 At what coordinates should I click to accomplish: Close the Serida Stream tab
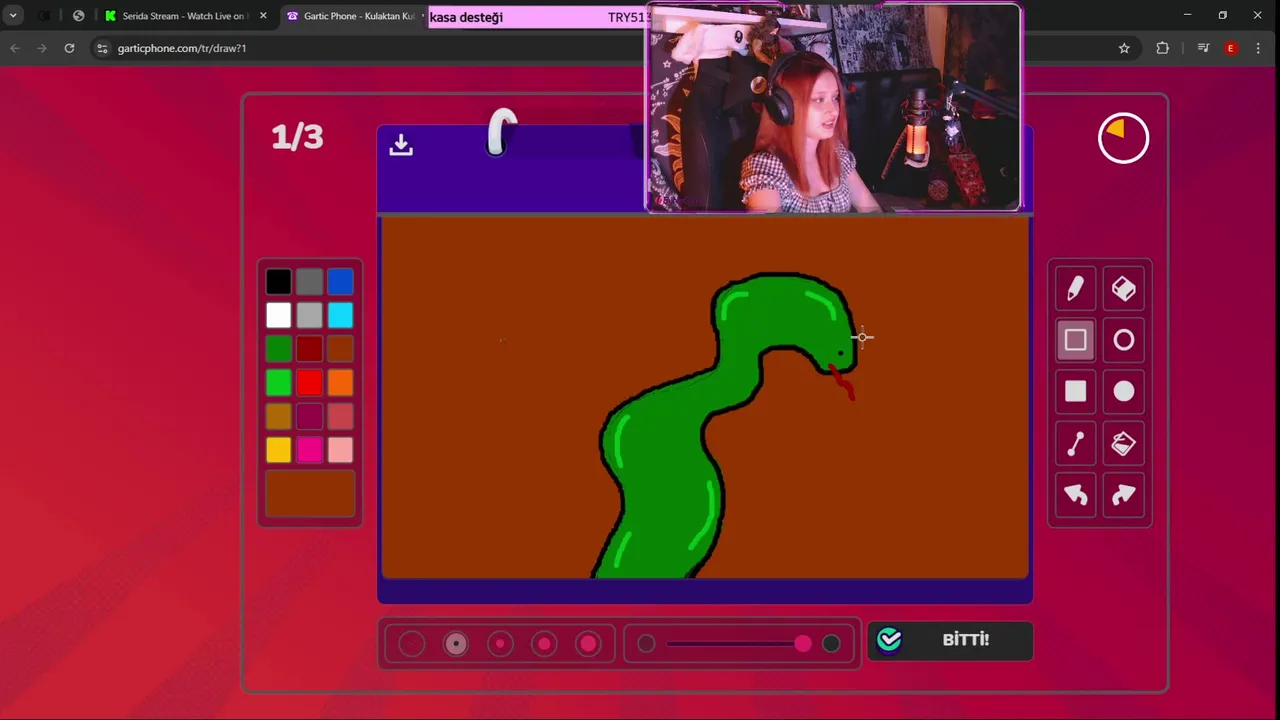pyautogui.click(x=263, y=16)
